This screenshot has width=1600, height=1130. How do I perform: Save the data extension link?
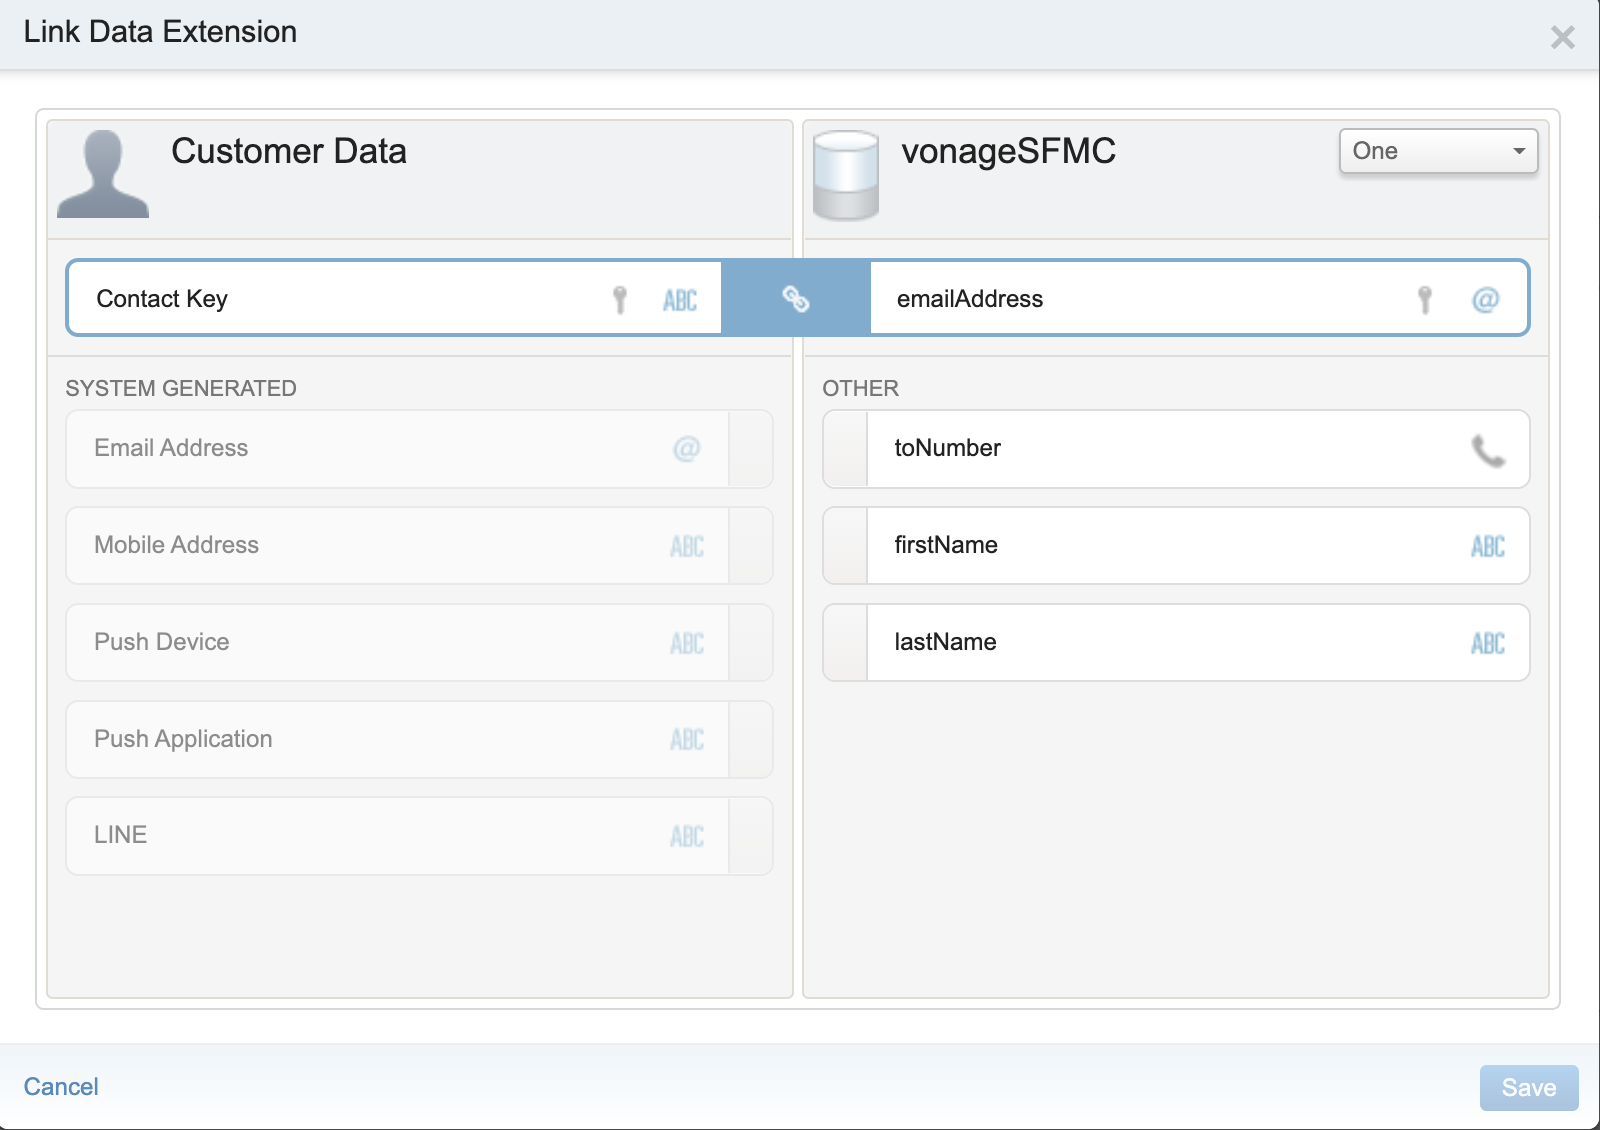[1529, 1087]
